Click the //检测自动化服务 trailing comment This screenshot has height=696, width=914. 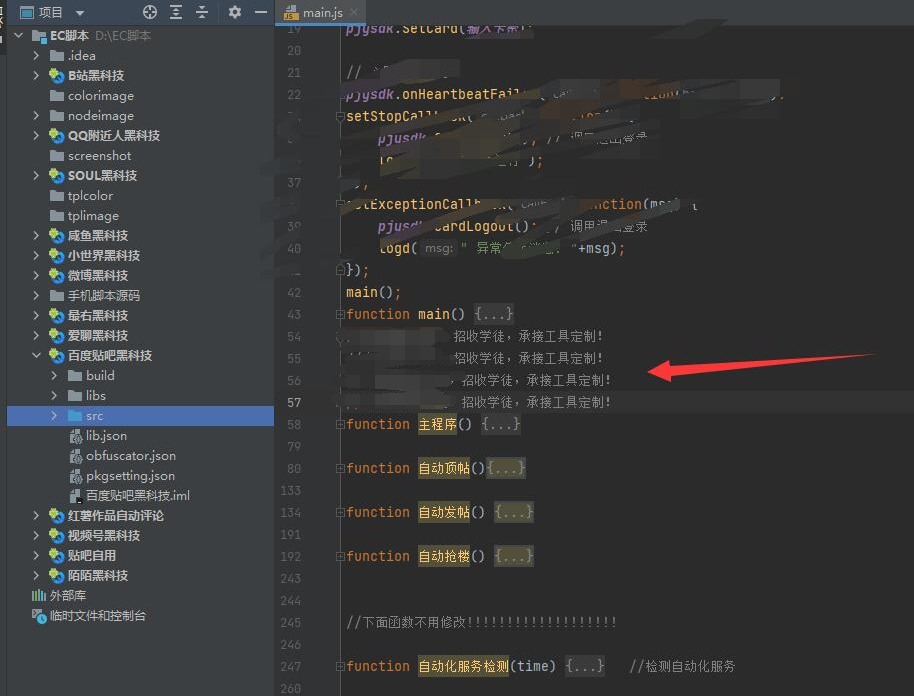[682, 666]
